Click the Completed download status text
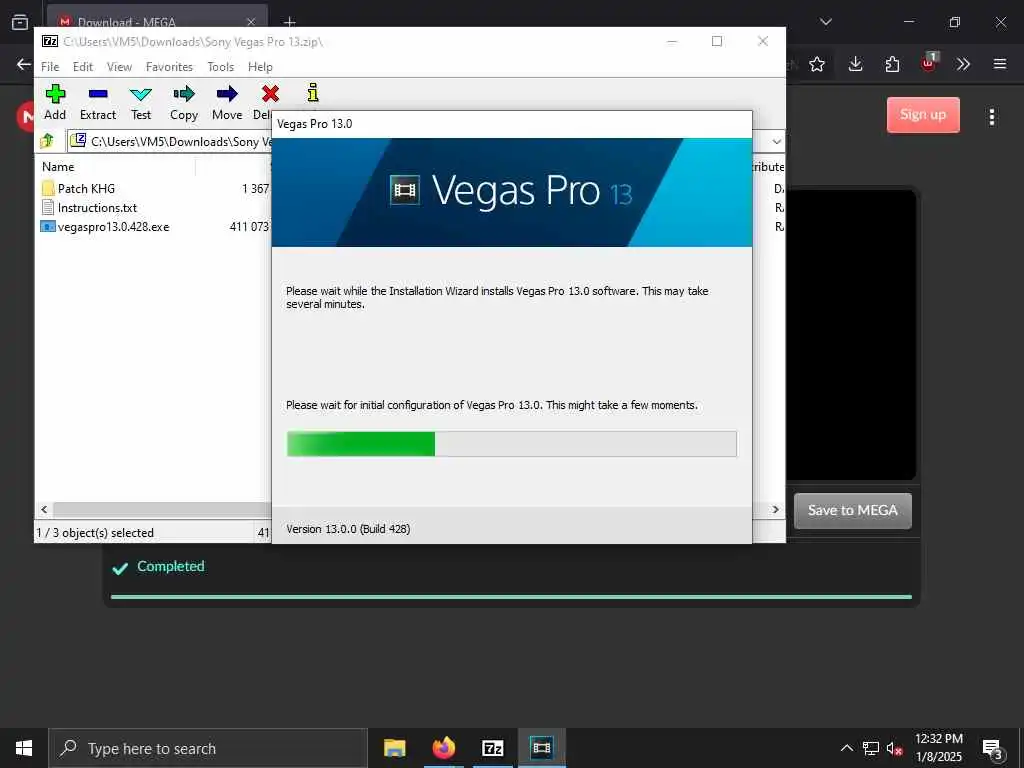This screenshot has width=1024, height=768. [170, 566]
